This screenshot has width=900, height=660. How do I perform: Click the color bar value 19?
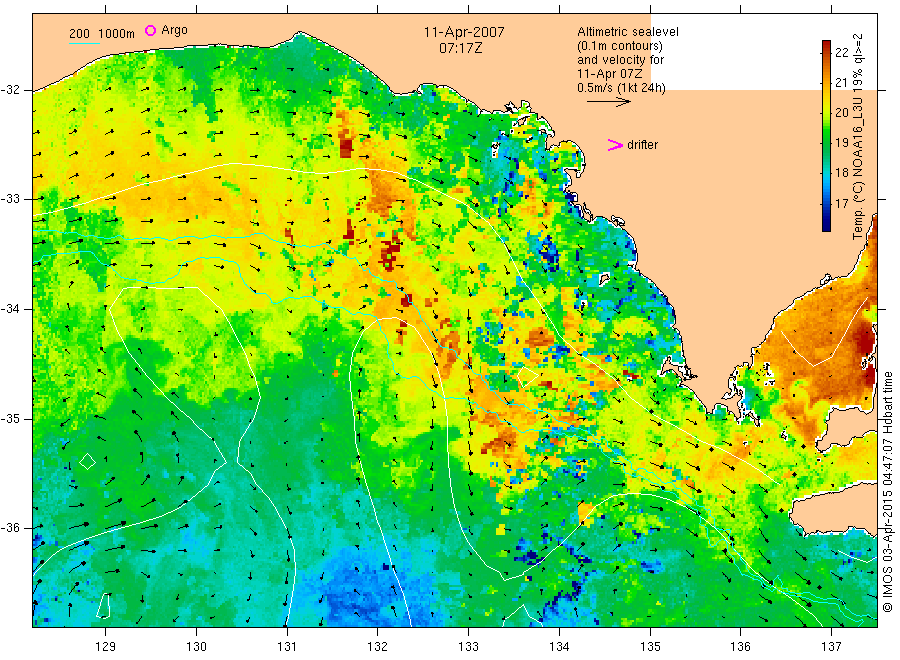click(x=841, y=142)
